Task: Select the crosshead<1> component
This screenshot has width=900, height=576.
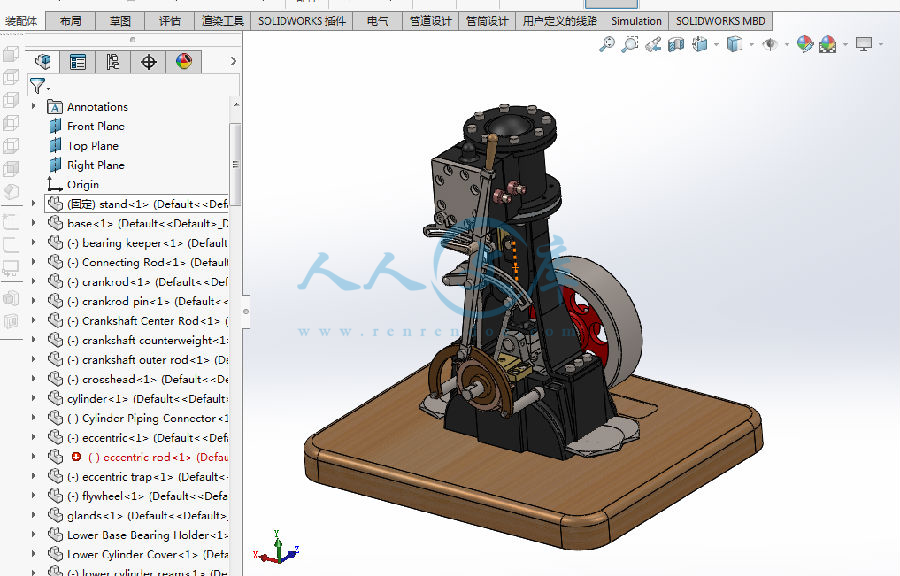Action: point(137,379)
